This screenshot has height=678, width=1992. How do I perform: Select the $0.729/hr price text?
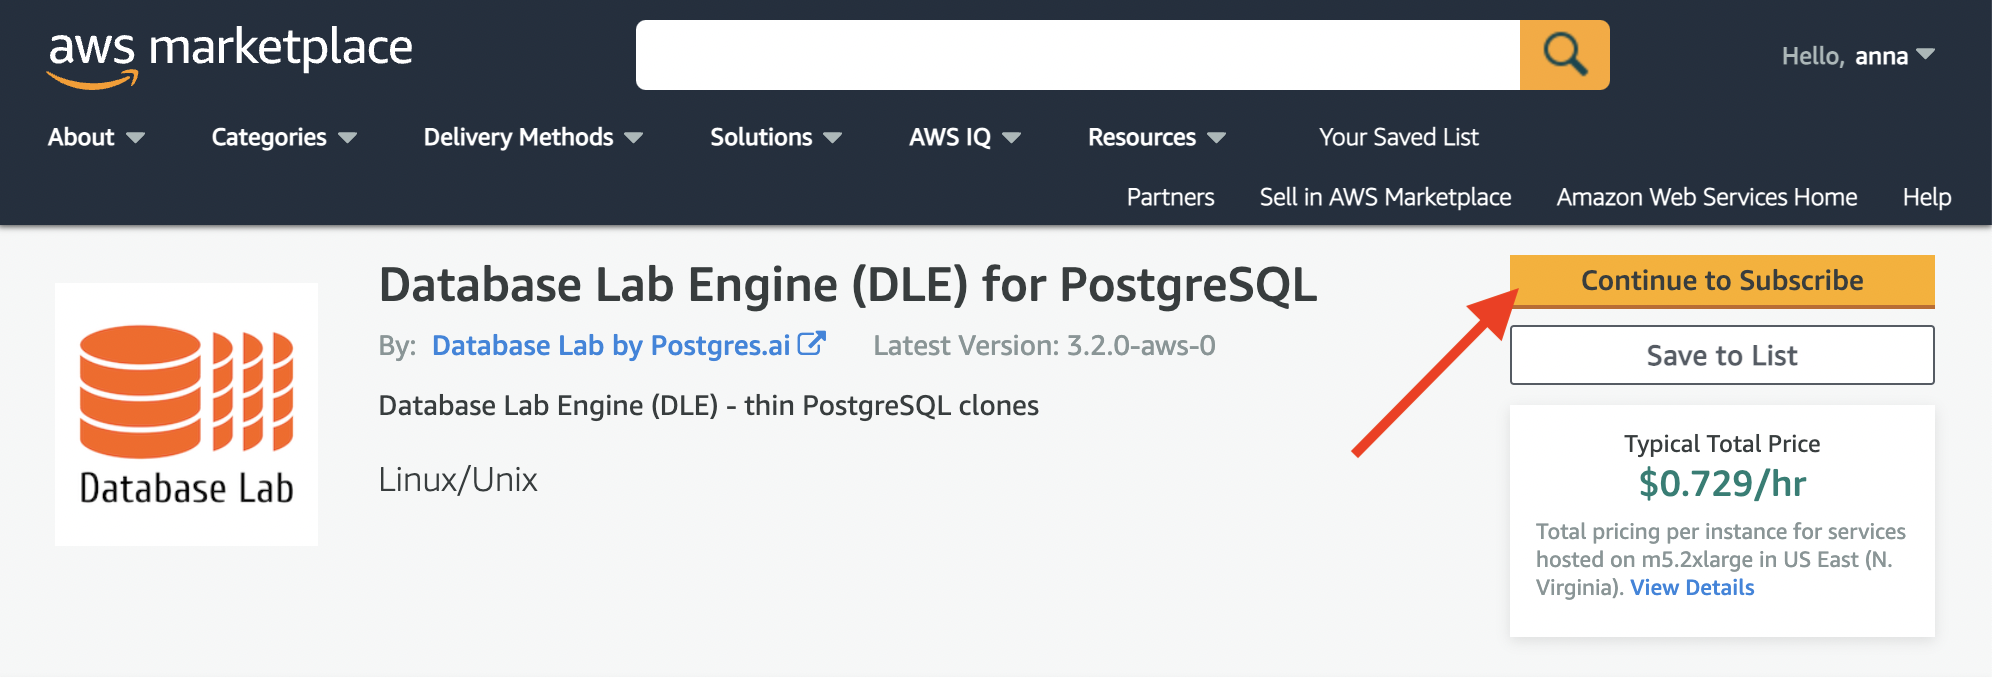[x=1722, y=484]
